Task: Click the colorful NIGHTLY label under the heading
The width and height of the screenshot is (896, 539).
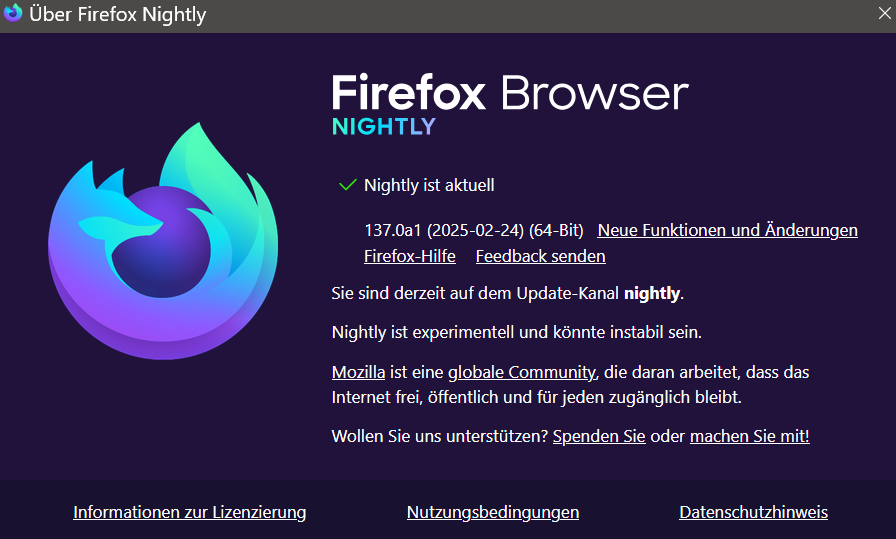Action: (x=384, y=127)
